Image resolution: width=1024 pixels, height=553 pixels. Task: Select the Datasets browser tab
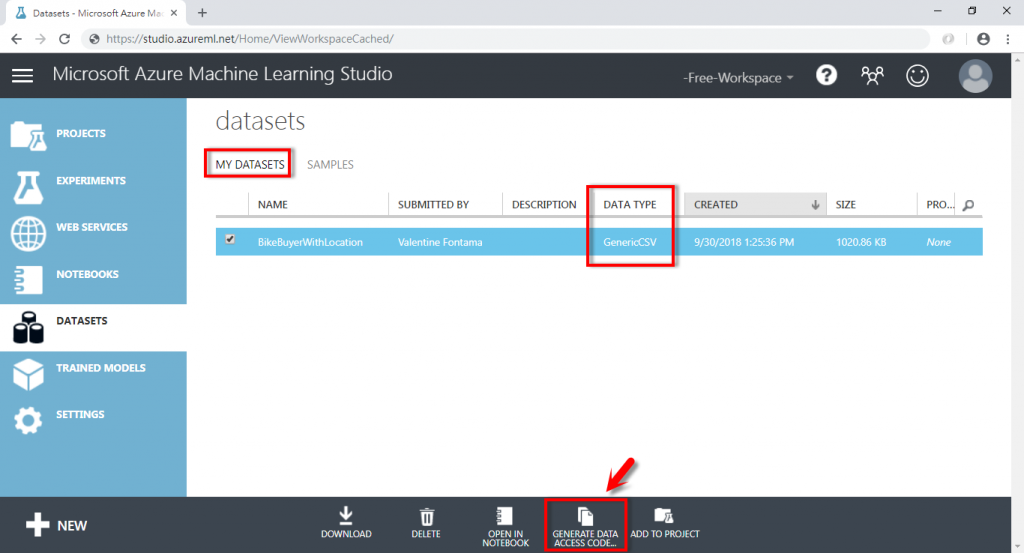[x=97, y=13]
